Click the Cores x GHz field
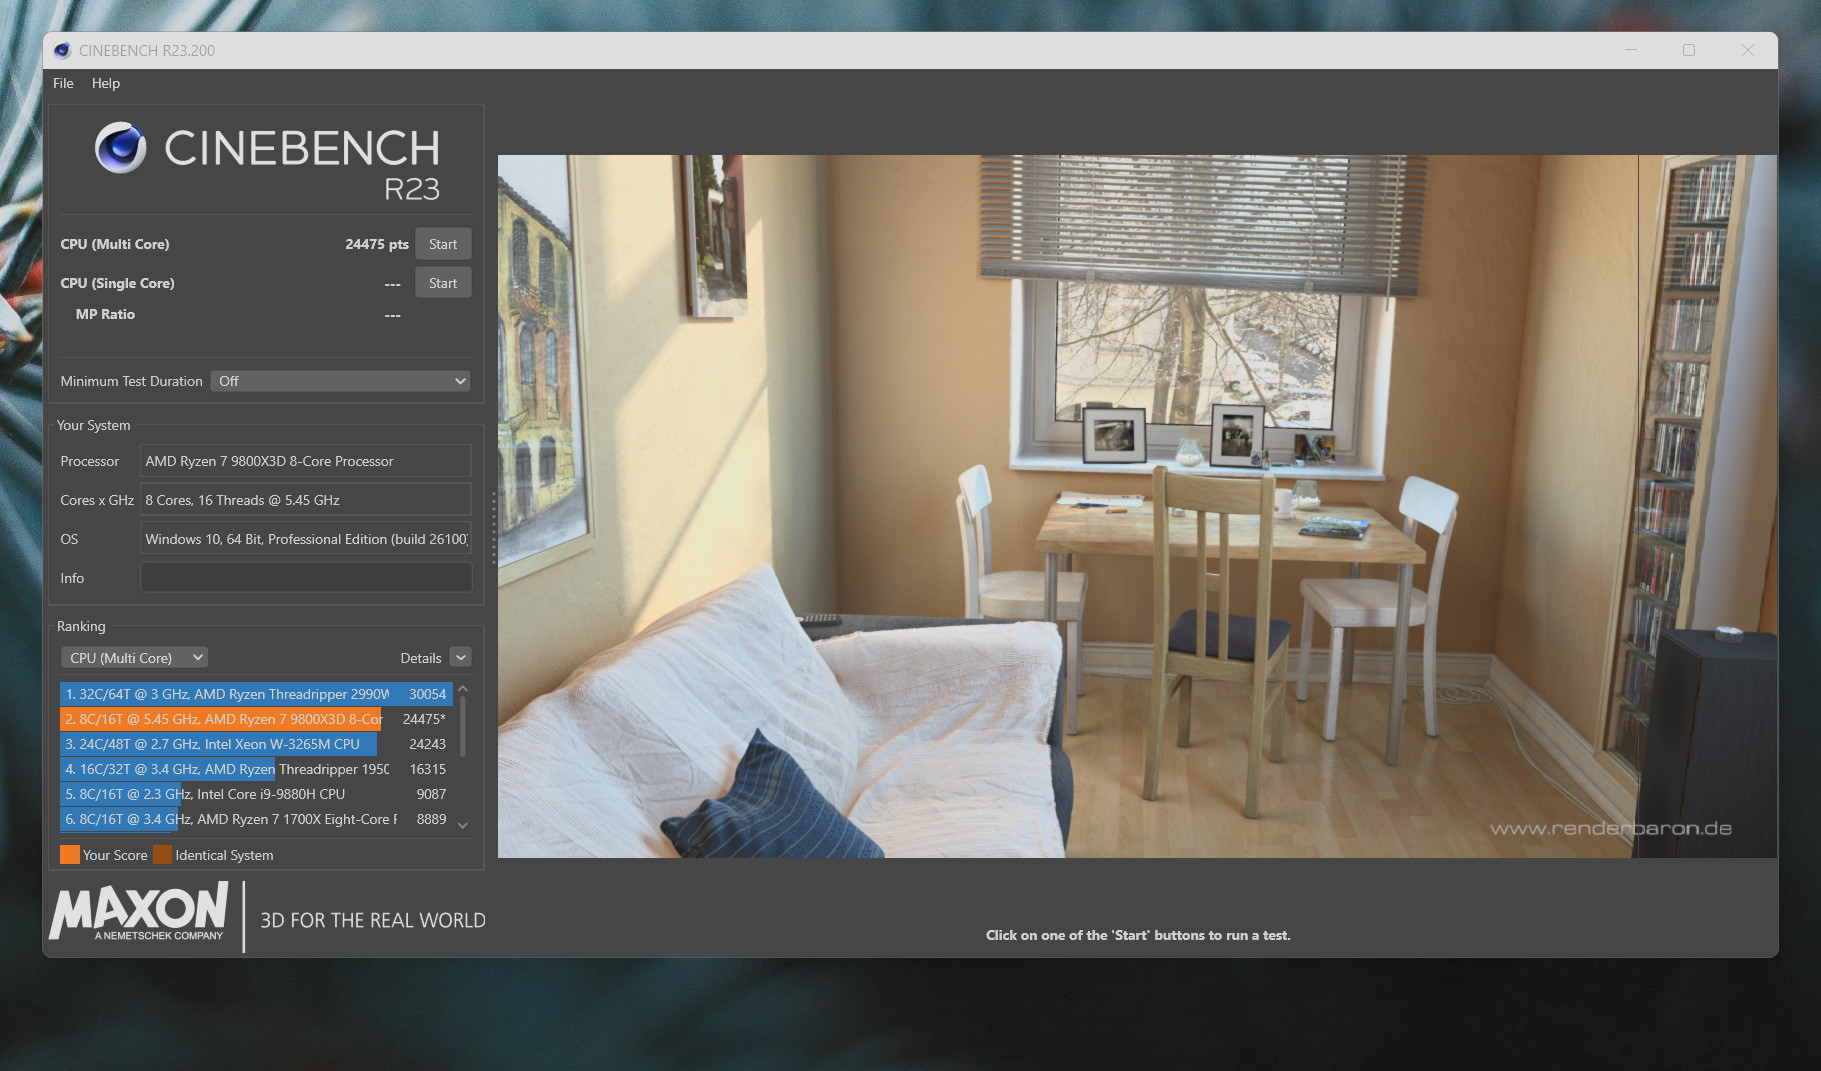The height and width of the screenshot is (1071, 1821). click(305, 500)
